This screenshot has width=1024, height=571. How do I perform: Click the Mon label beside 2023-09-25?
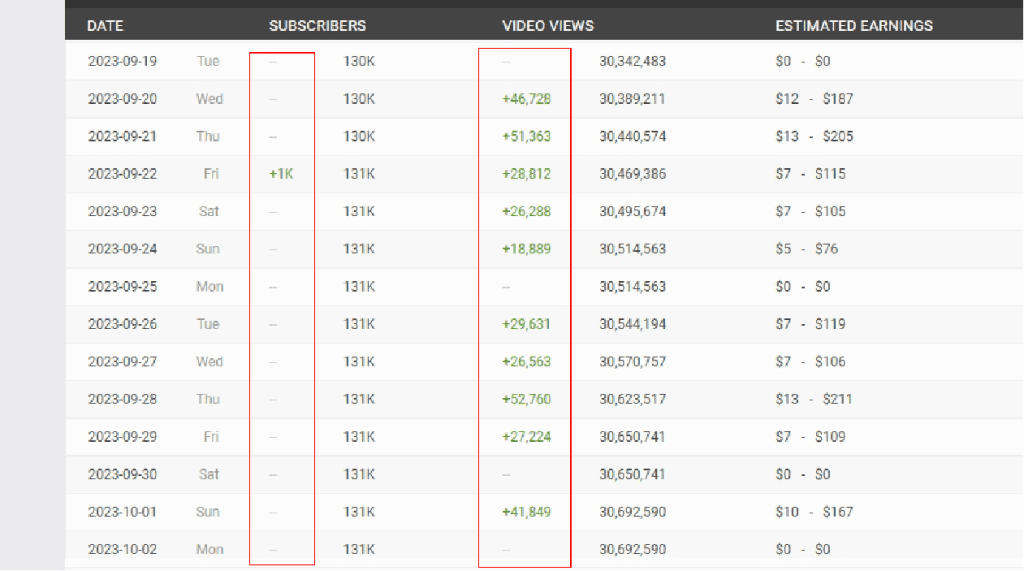click(x=209, y=287)
